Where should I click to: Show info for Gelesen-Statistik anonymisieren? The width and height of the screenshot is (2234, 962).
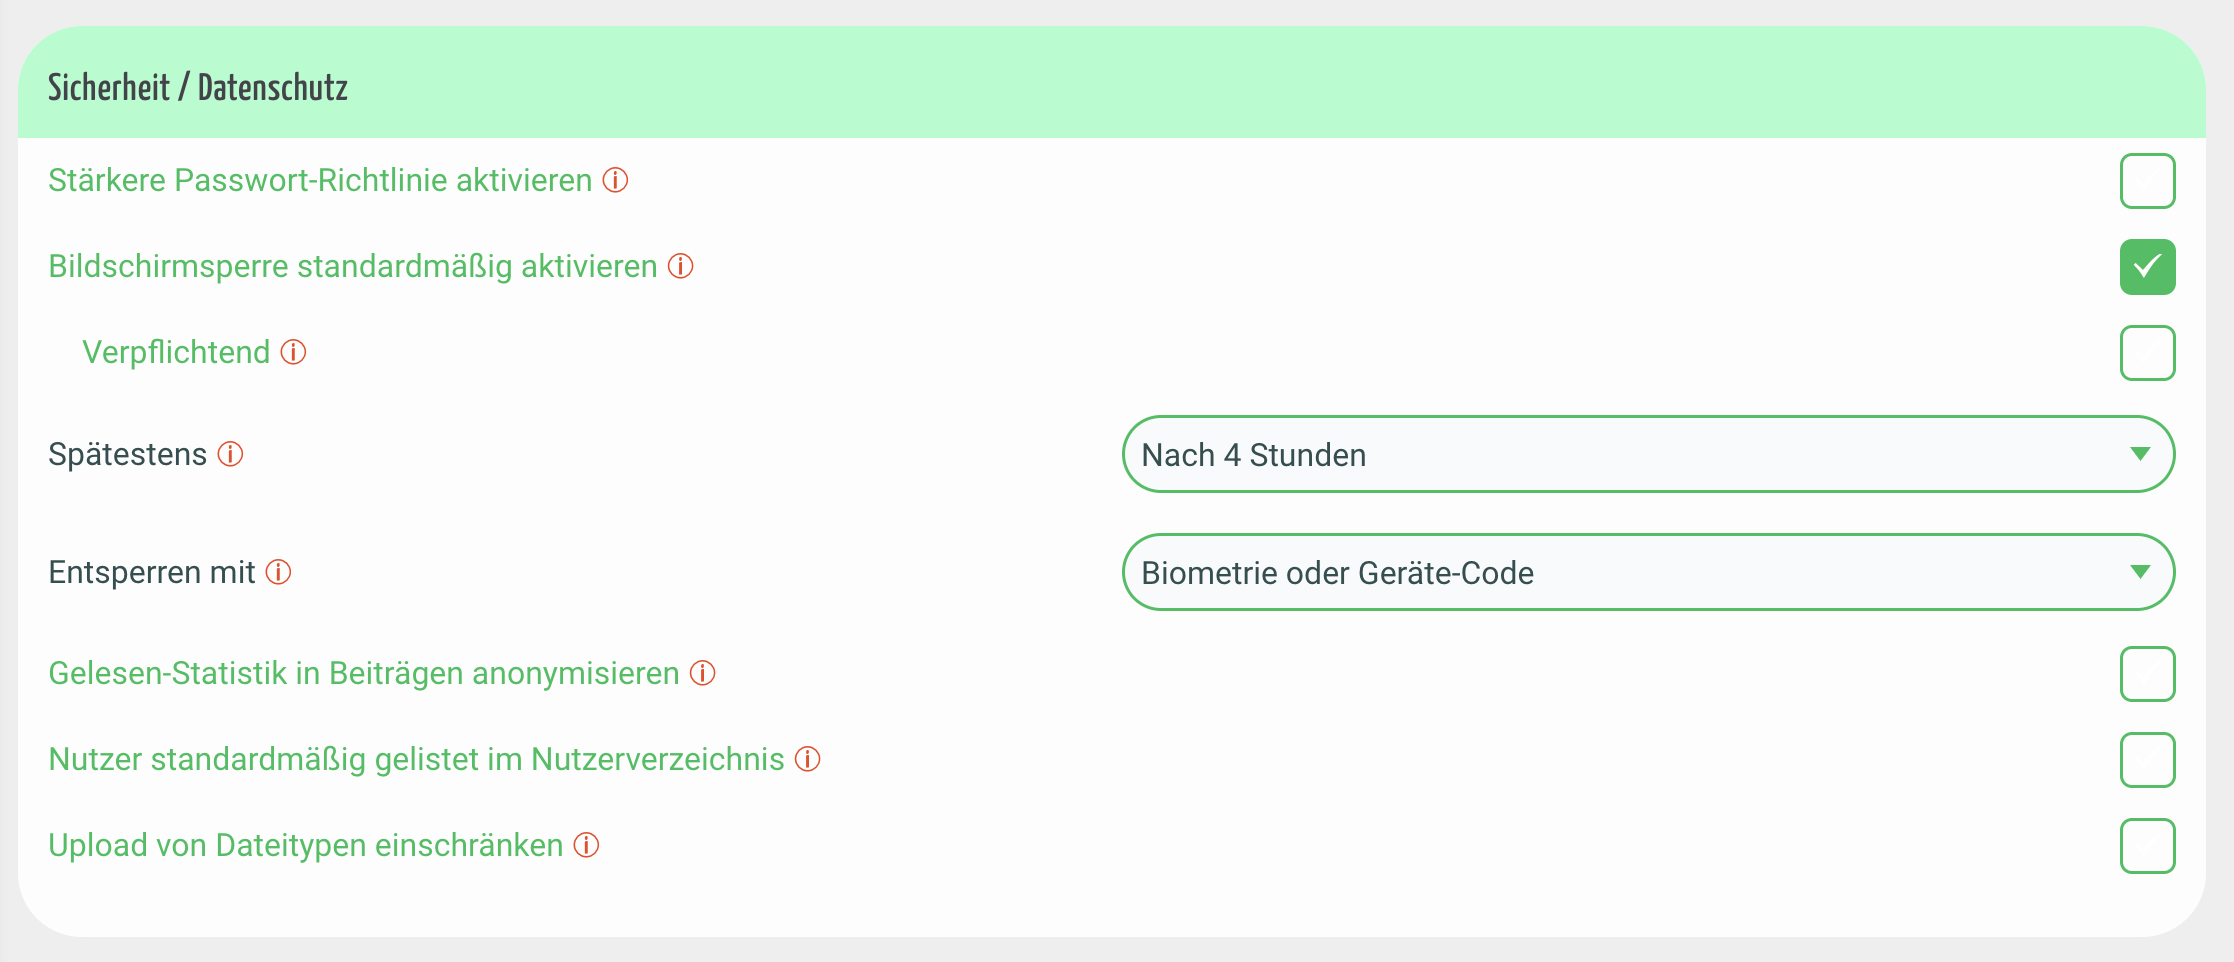(x=702, y=673)
